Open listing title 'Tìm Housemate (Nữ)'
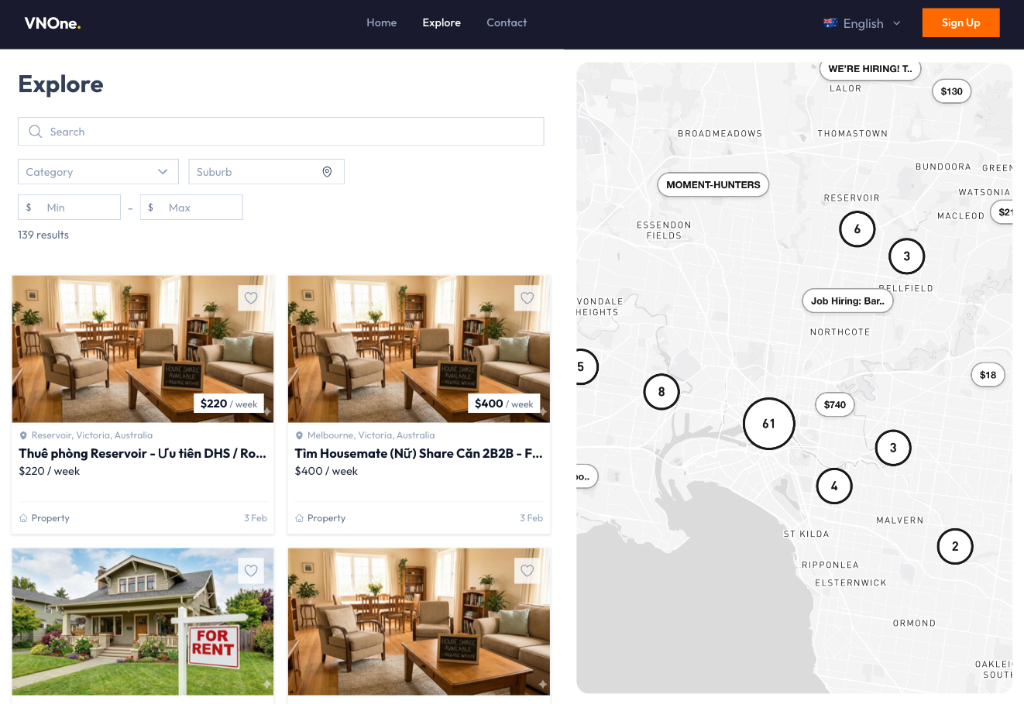 pyautogui.click(x=419, y=453)
